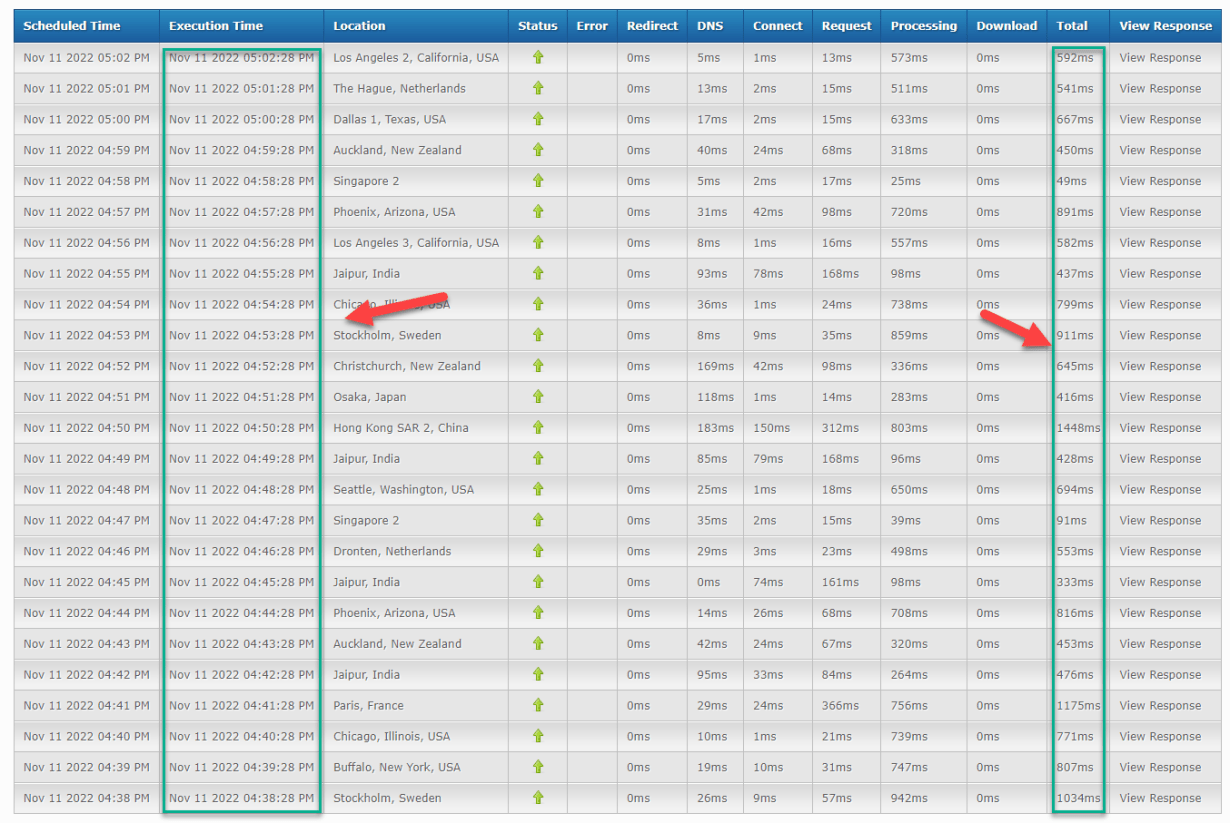The width and height of the screenshot is (1230, 823).
Task: Click status arrow in the 04:40 PM Chicago row
Action: tap(538, 736)
